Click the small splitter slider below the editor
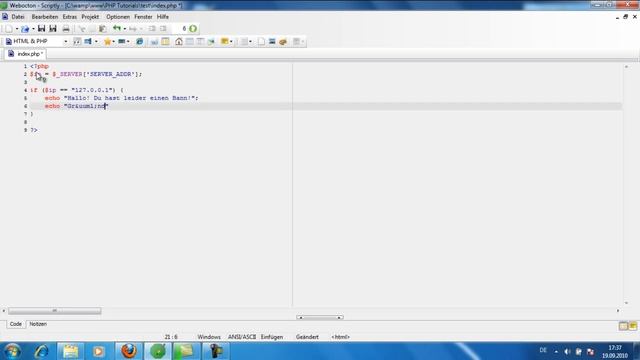 point(320,317)
